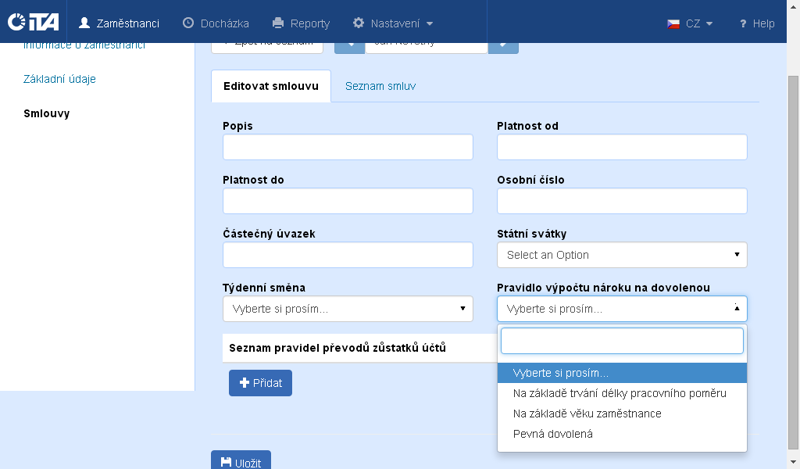800x469 pixels.
Task: Click the Platnost od field
Action: (621, 147)
